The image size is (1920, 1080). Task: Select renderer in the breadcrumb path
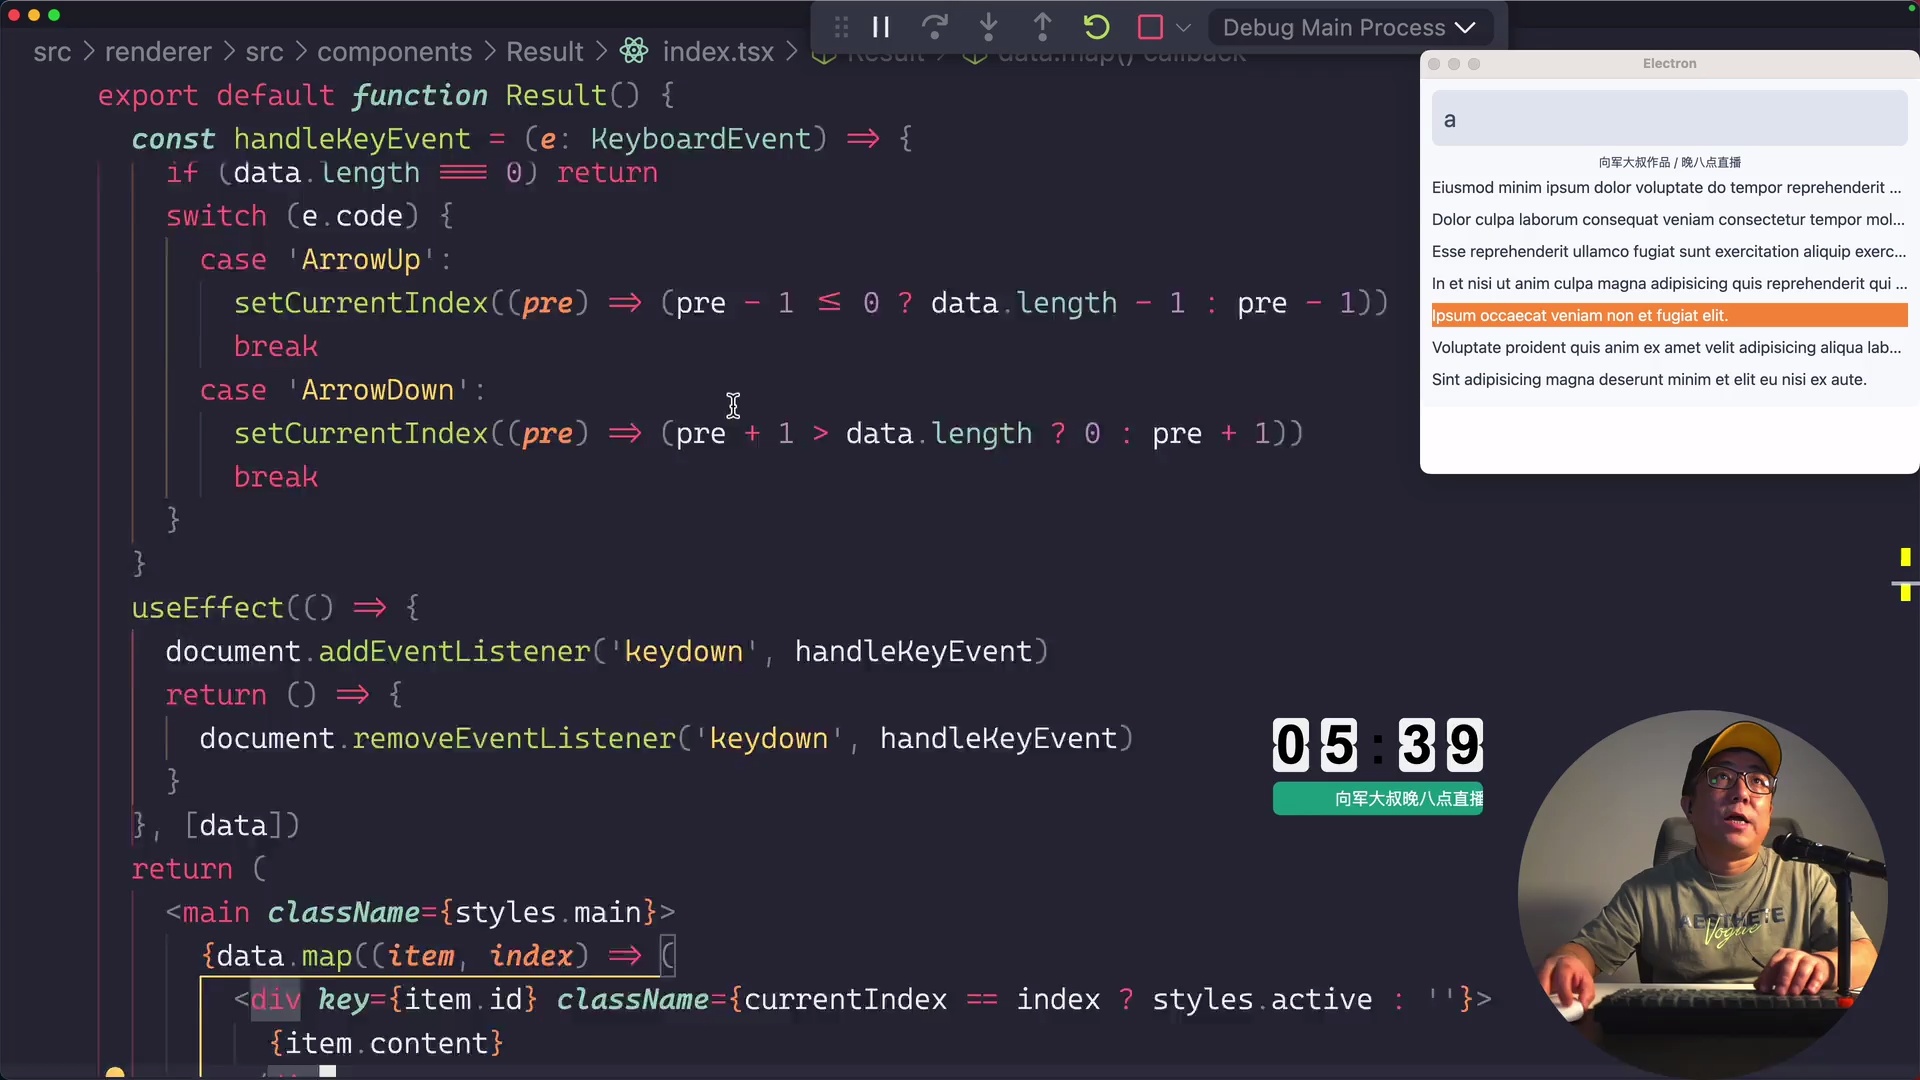[x=158, y=51]
